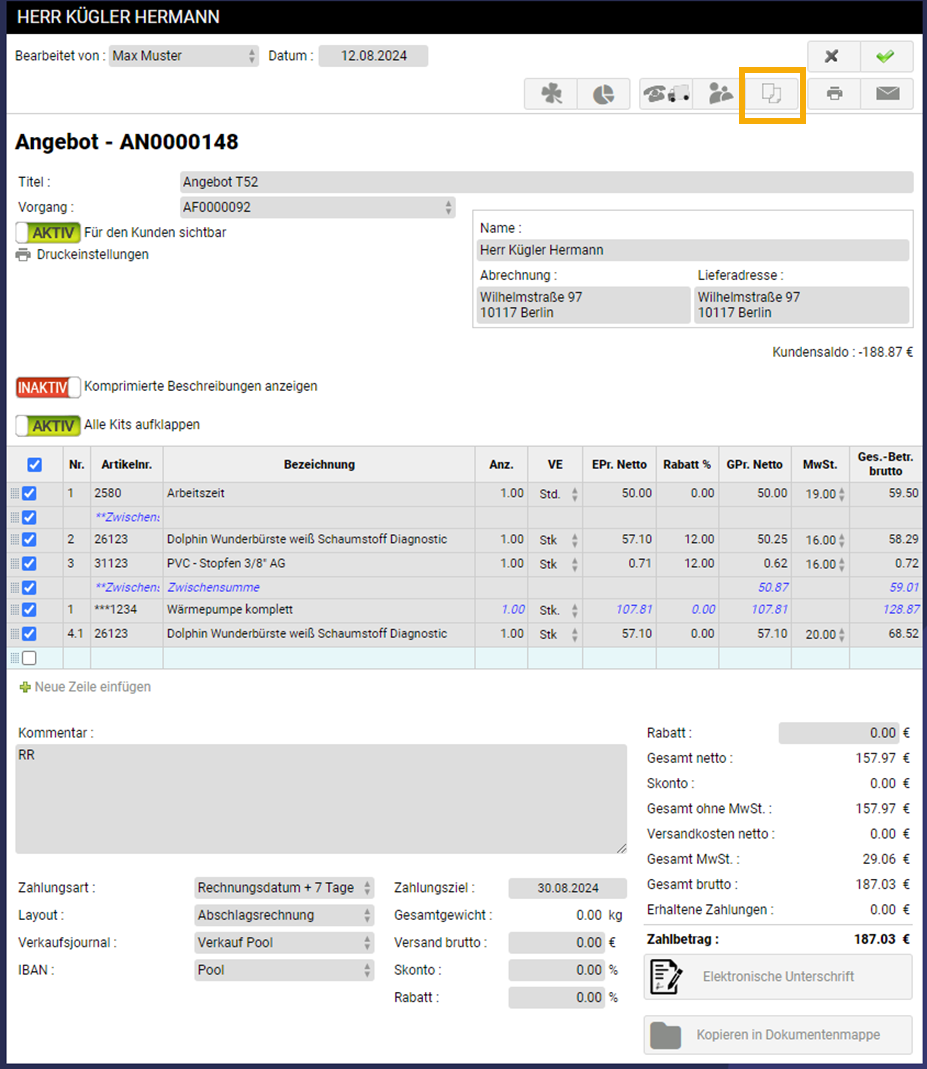Click the 'Elektronische Unterschrift' button

(778, 976)
